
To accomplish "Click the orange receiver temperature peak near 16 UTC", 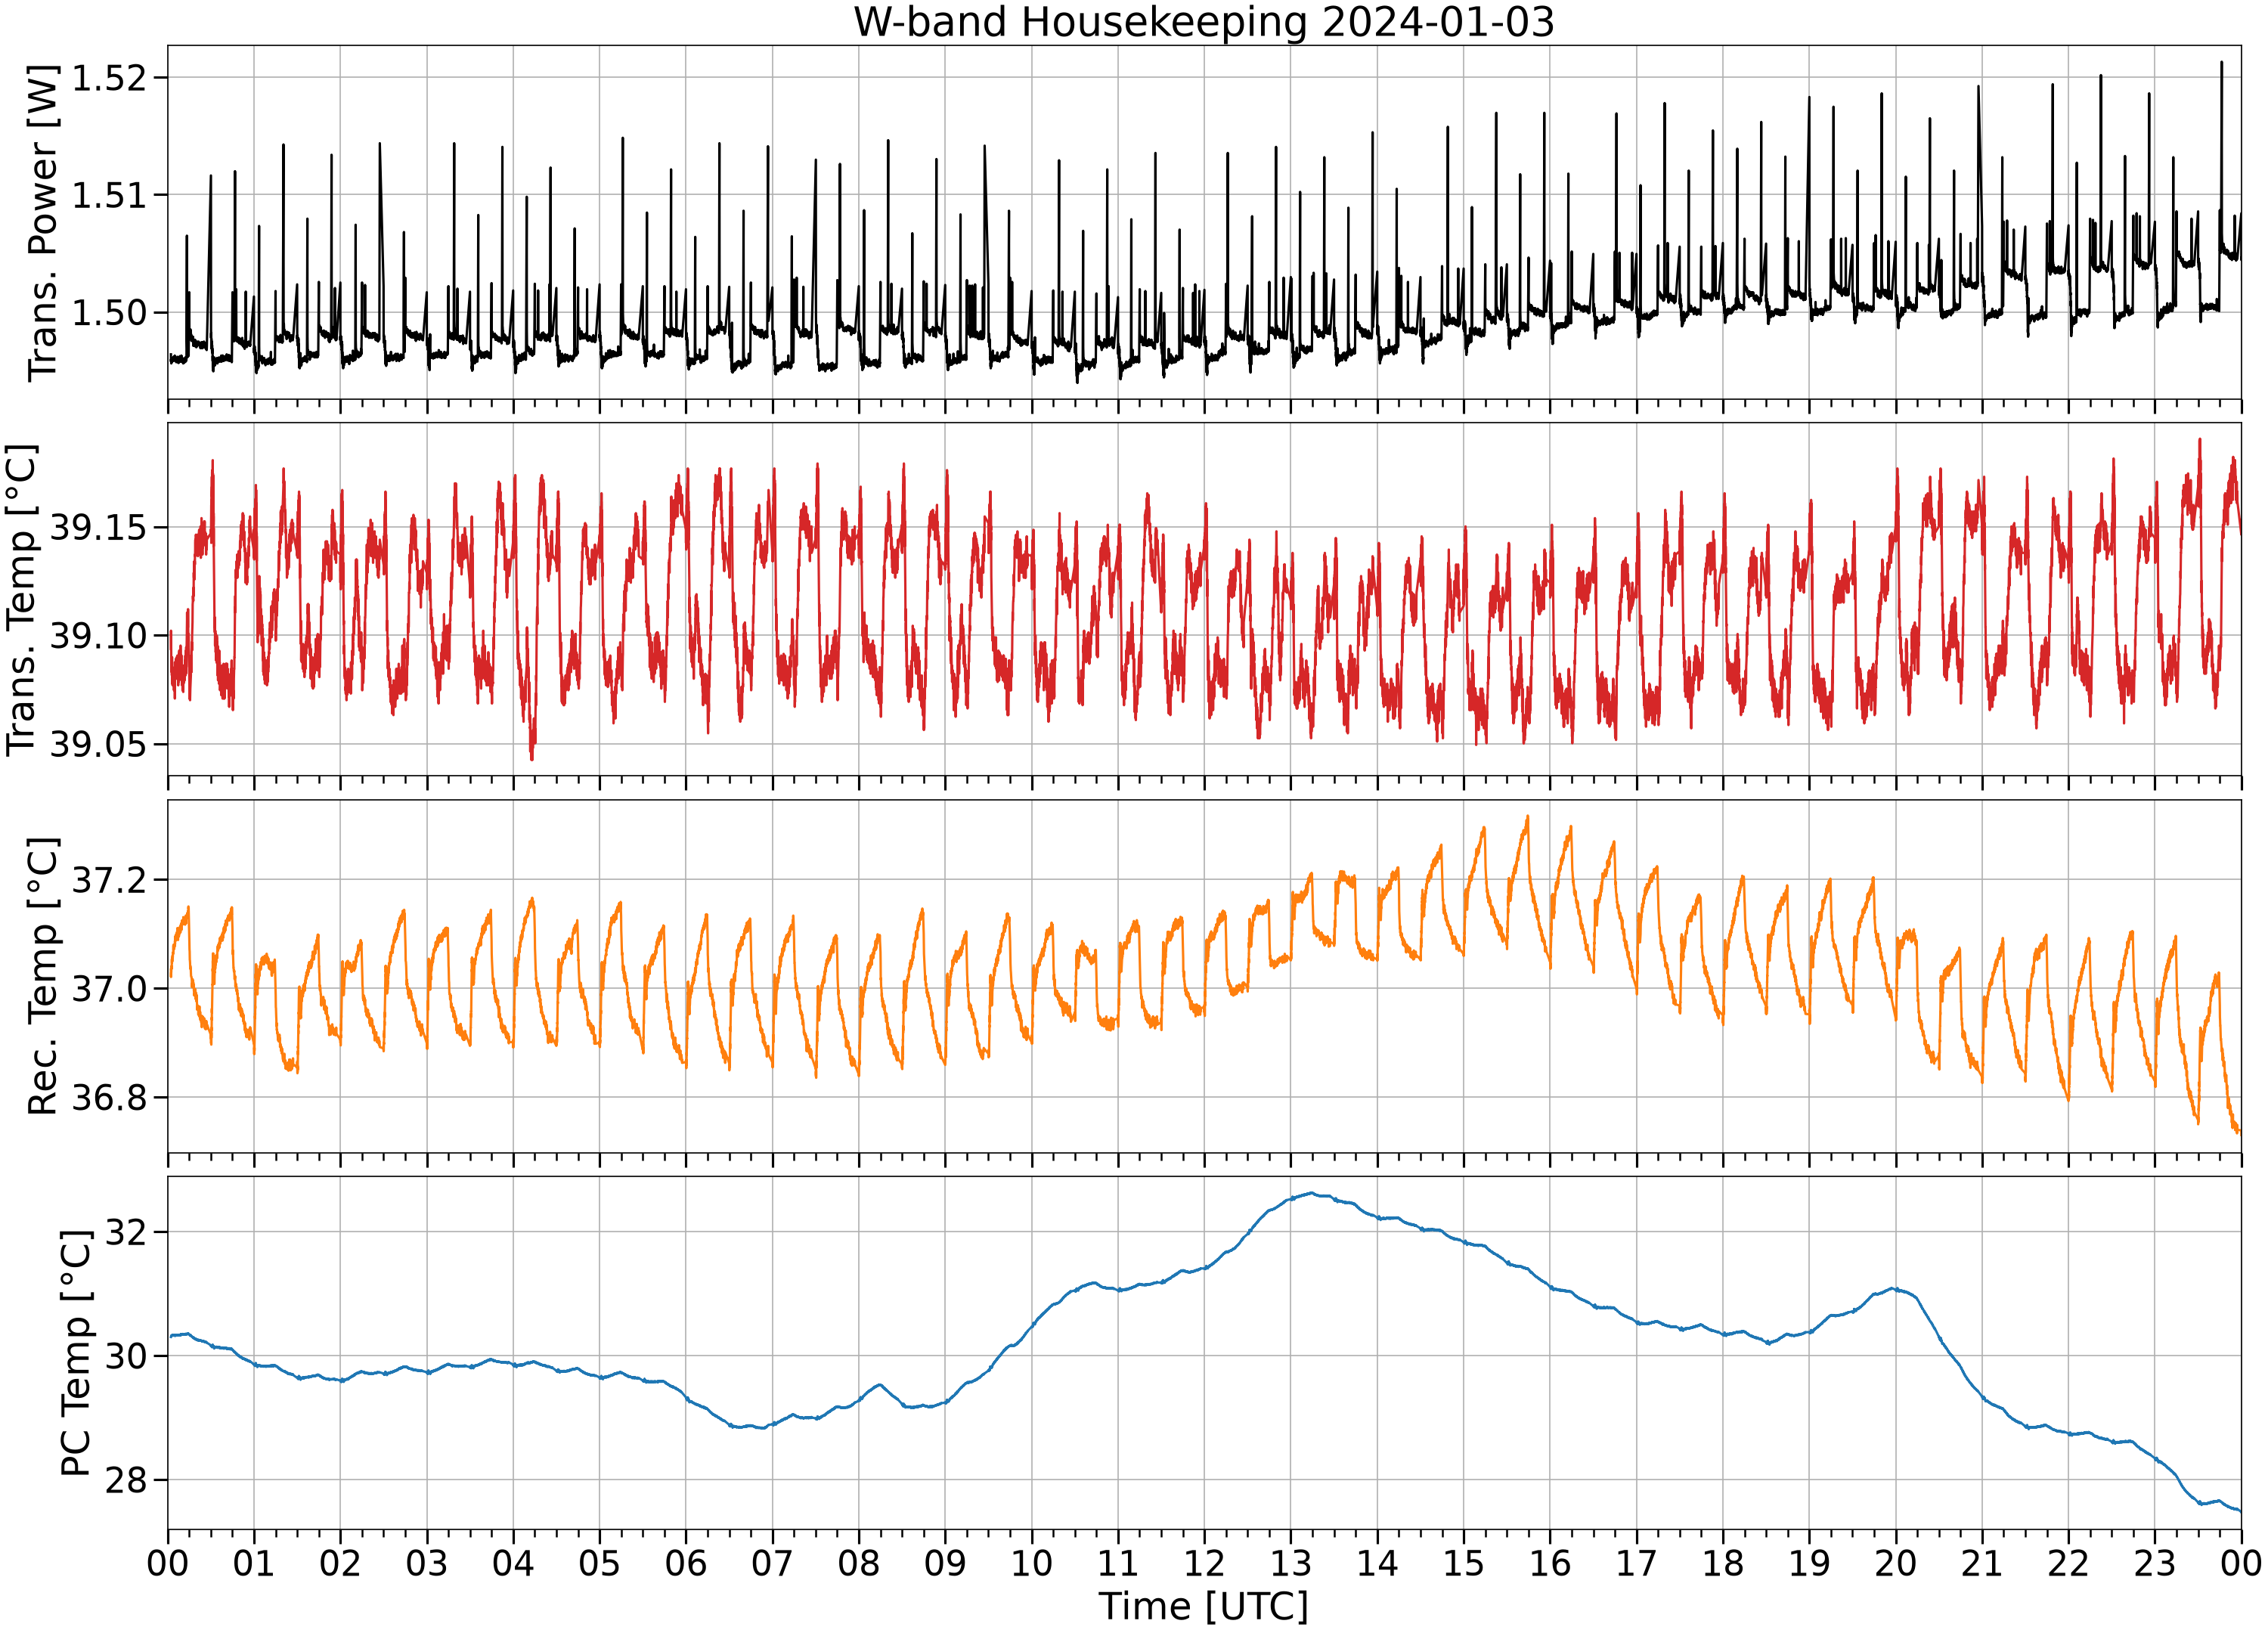I will point(1527,817).
